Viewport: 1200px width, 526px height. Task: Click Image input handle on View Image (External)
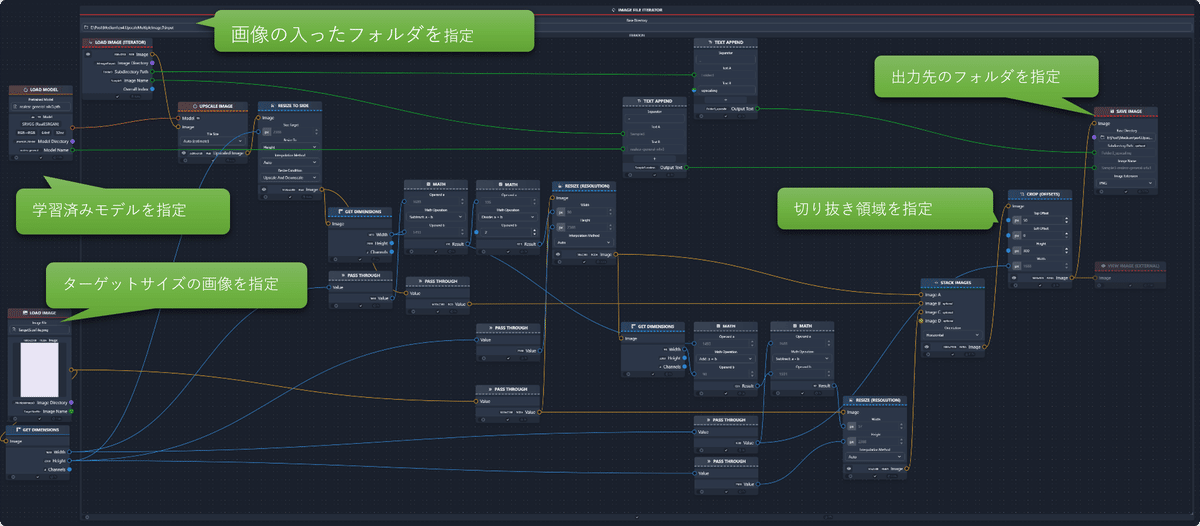[x=1095, y=278]
